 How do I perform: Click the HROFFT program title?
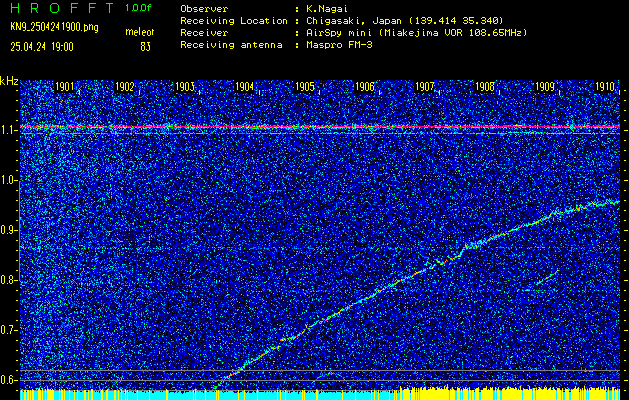[x=62, y=8]
